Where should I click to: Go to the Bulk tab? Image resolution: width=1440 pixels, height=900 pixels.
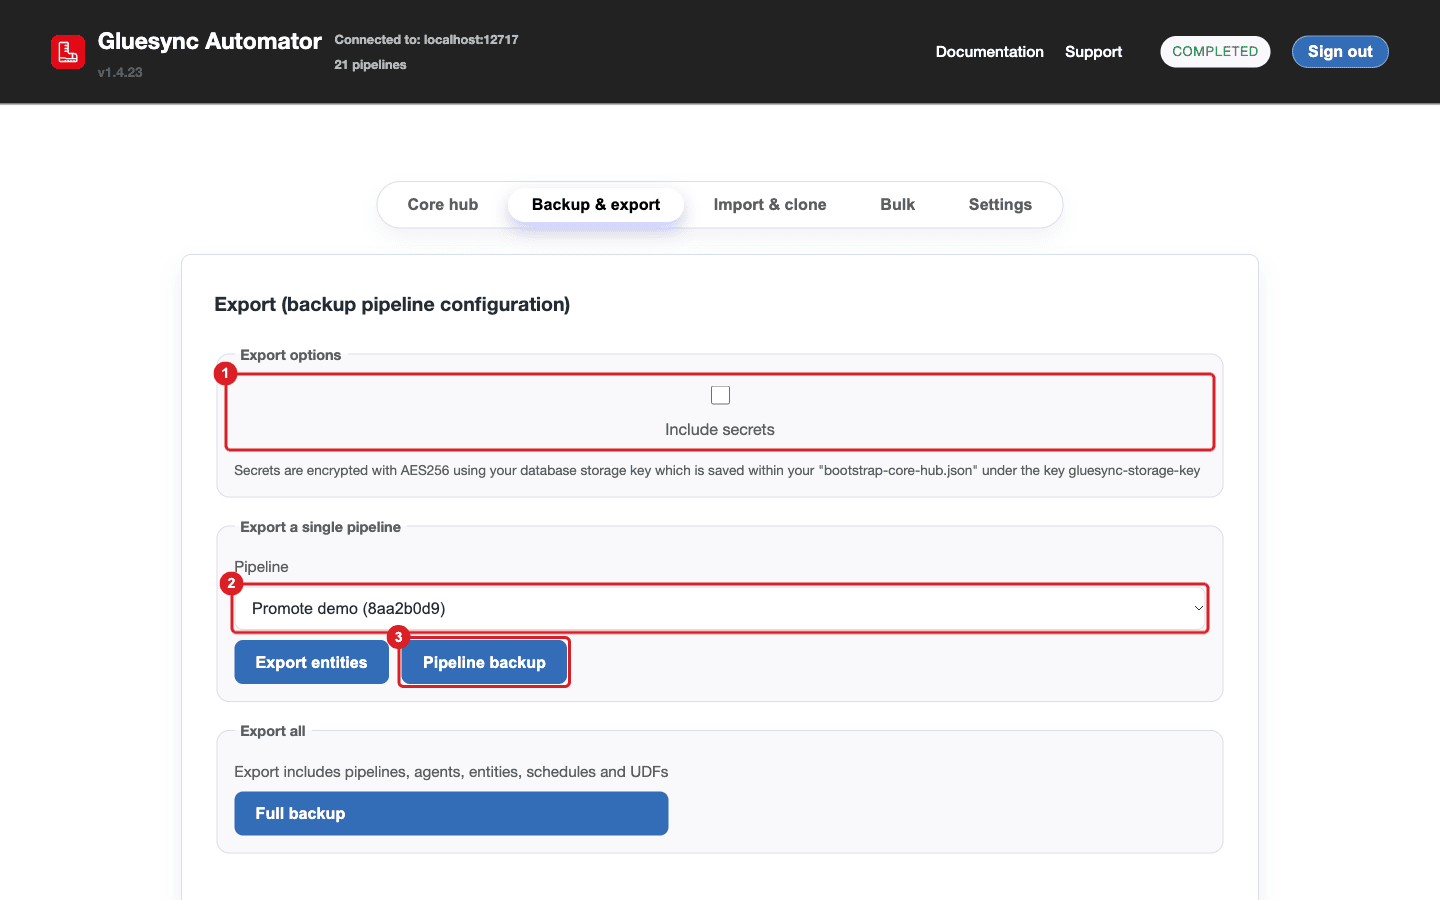897,204
